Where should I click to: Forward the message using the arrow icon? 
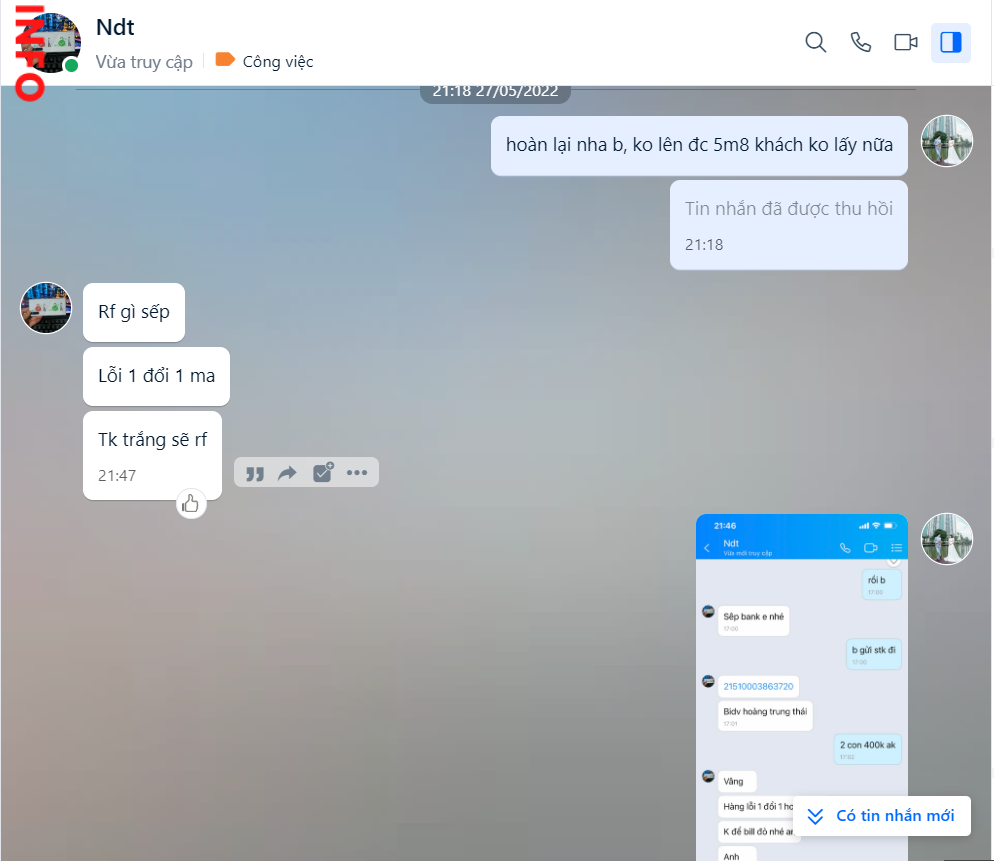288,473
